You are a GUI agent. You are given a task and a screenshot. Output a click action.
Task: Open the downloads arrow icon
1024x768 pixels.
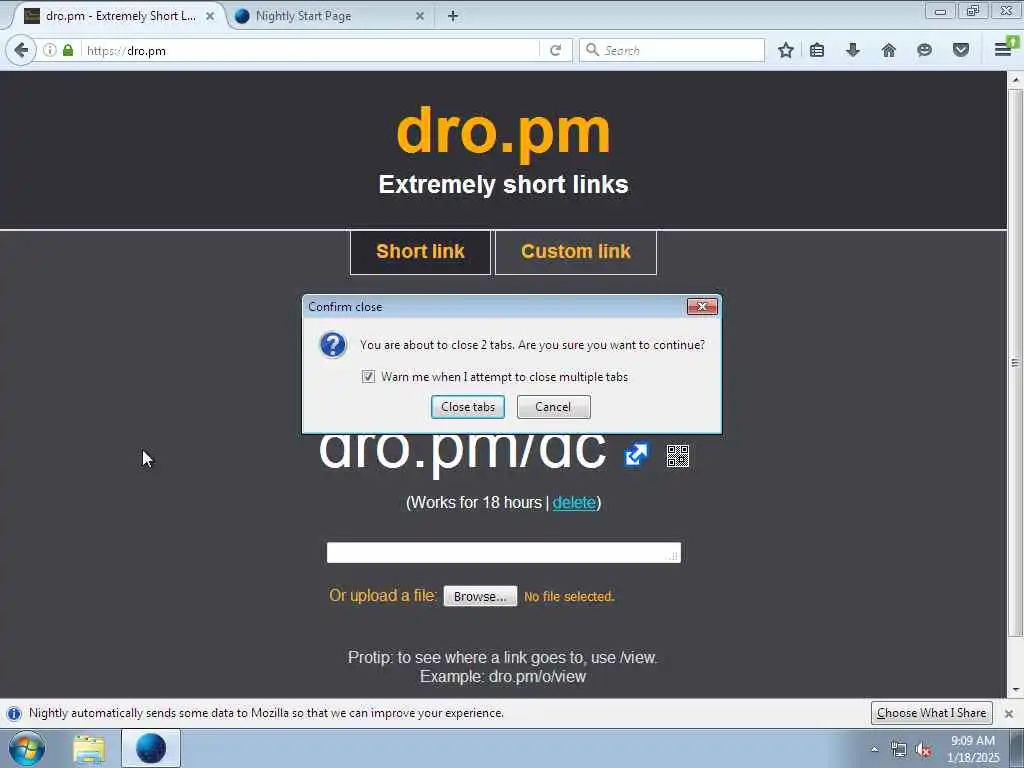(x=852, y=50)
